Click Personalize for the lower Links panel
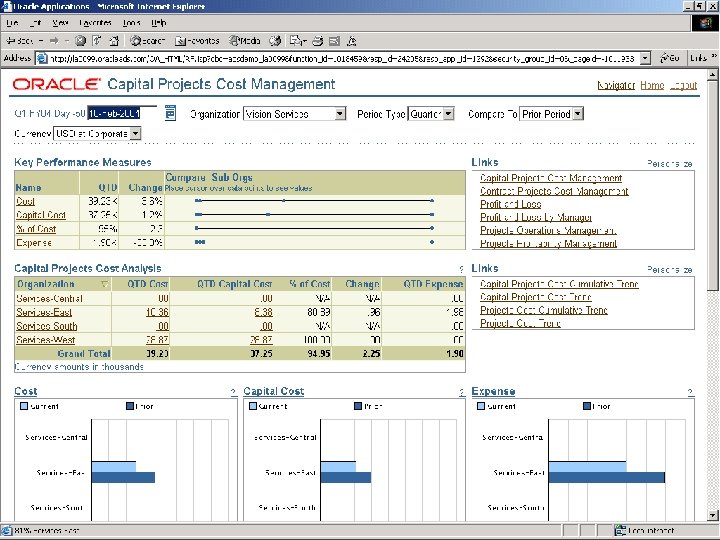The height and width of the screenshot is (540, 720). coord(670,270)
